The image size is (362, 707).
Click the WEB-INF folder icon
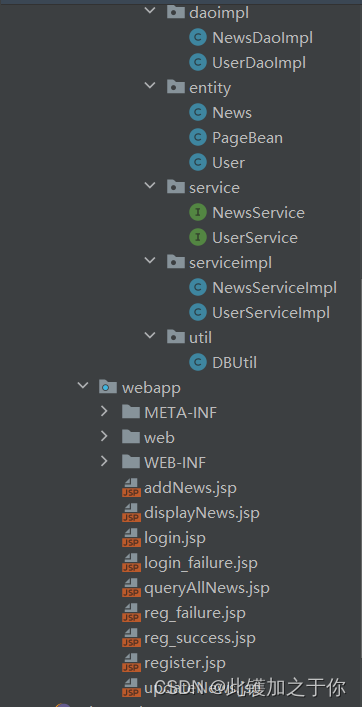pos(131,462)
